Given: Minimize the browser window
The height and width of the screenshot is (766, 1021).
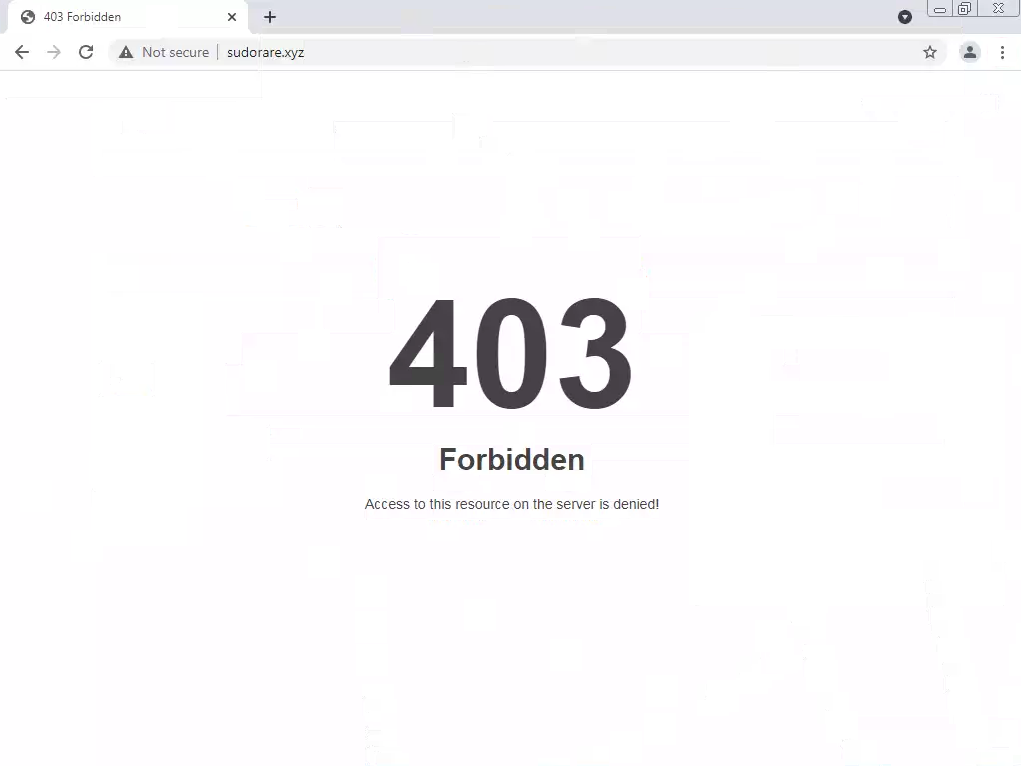Looking at the screenshot, I should tap(940, 9).
